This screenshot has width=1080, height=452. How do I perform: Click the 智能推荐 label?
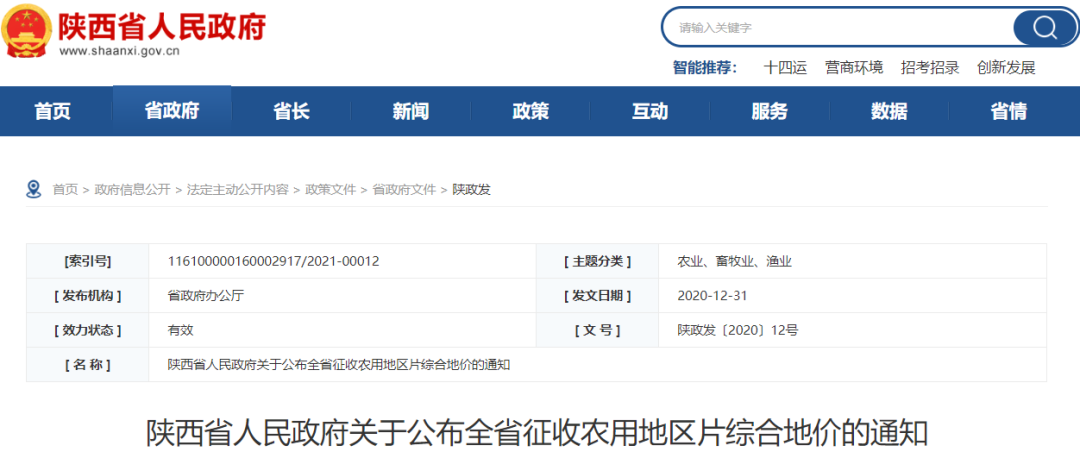coord(705,68)
